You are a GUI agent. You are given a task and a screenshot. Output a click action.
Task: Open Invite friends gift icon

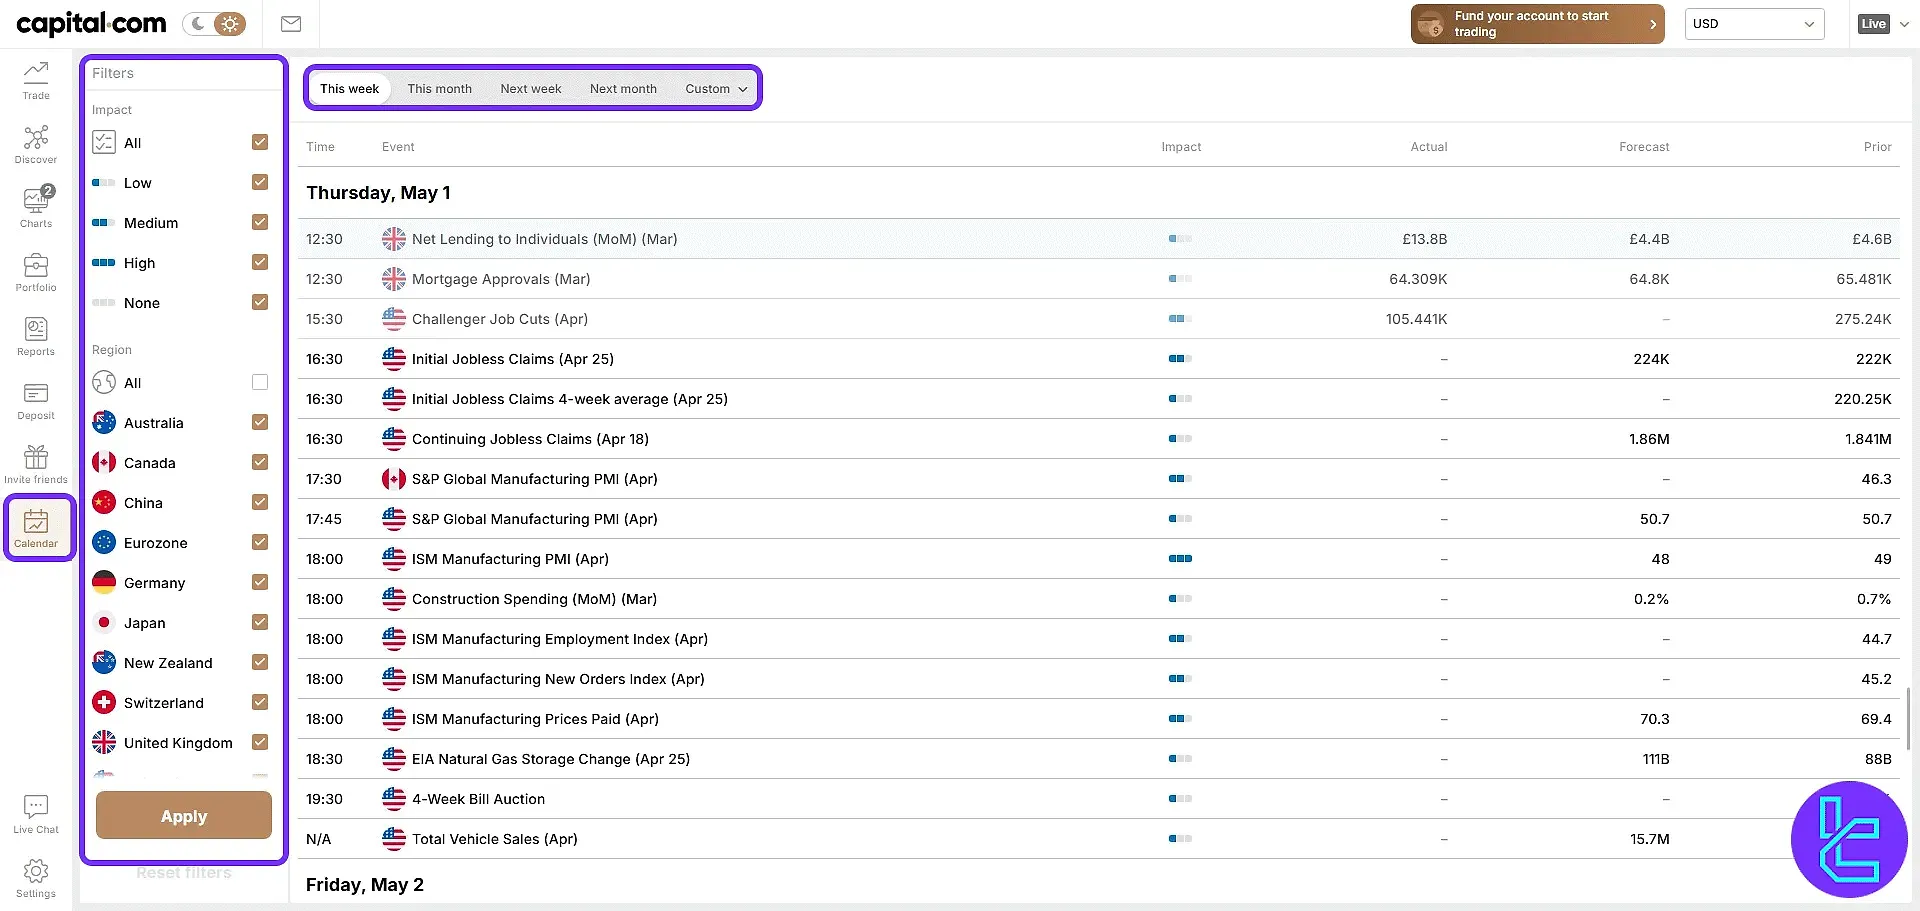point(36,464)
